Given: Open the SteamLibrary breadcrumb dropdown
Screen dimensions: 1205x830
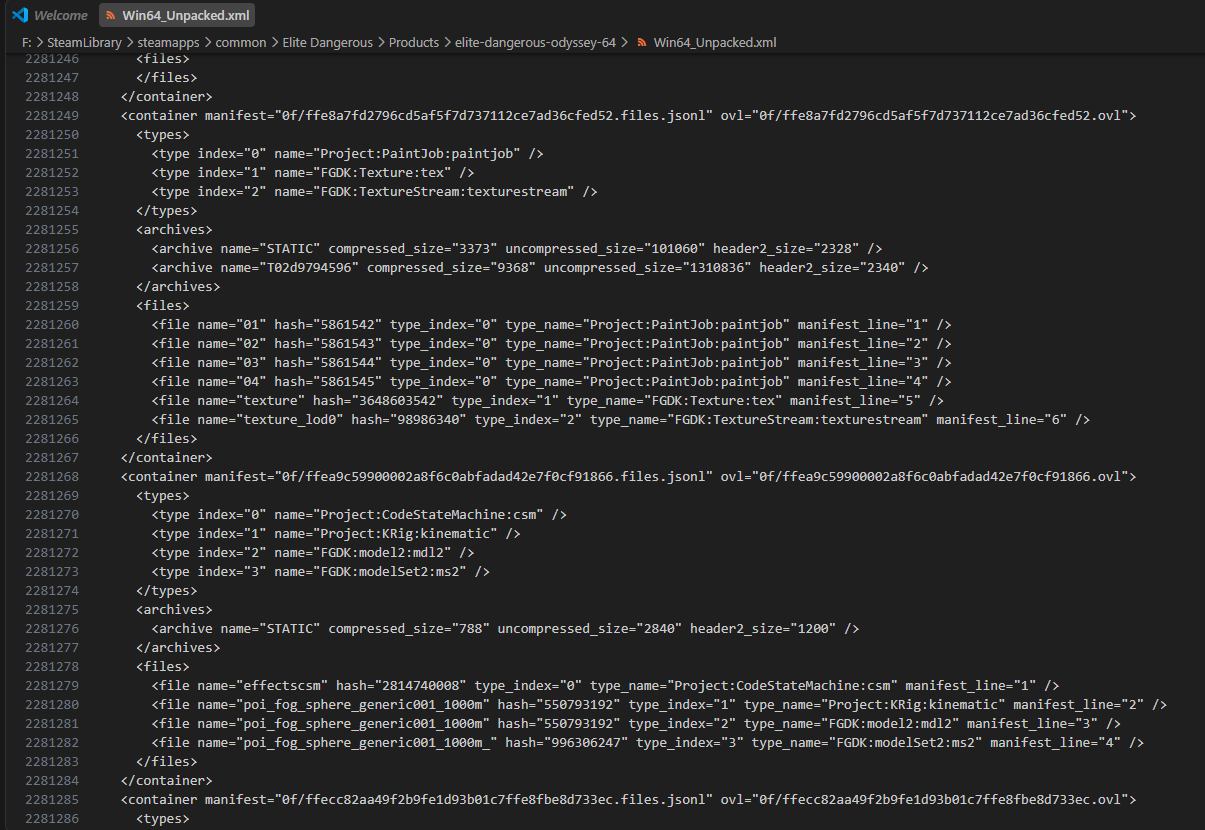Looking at the screenshot, I should [x=84, y=42].
